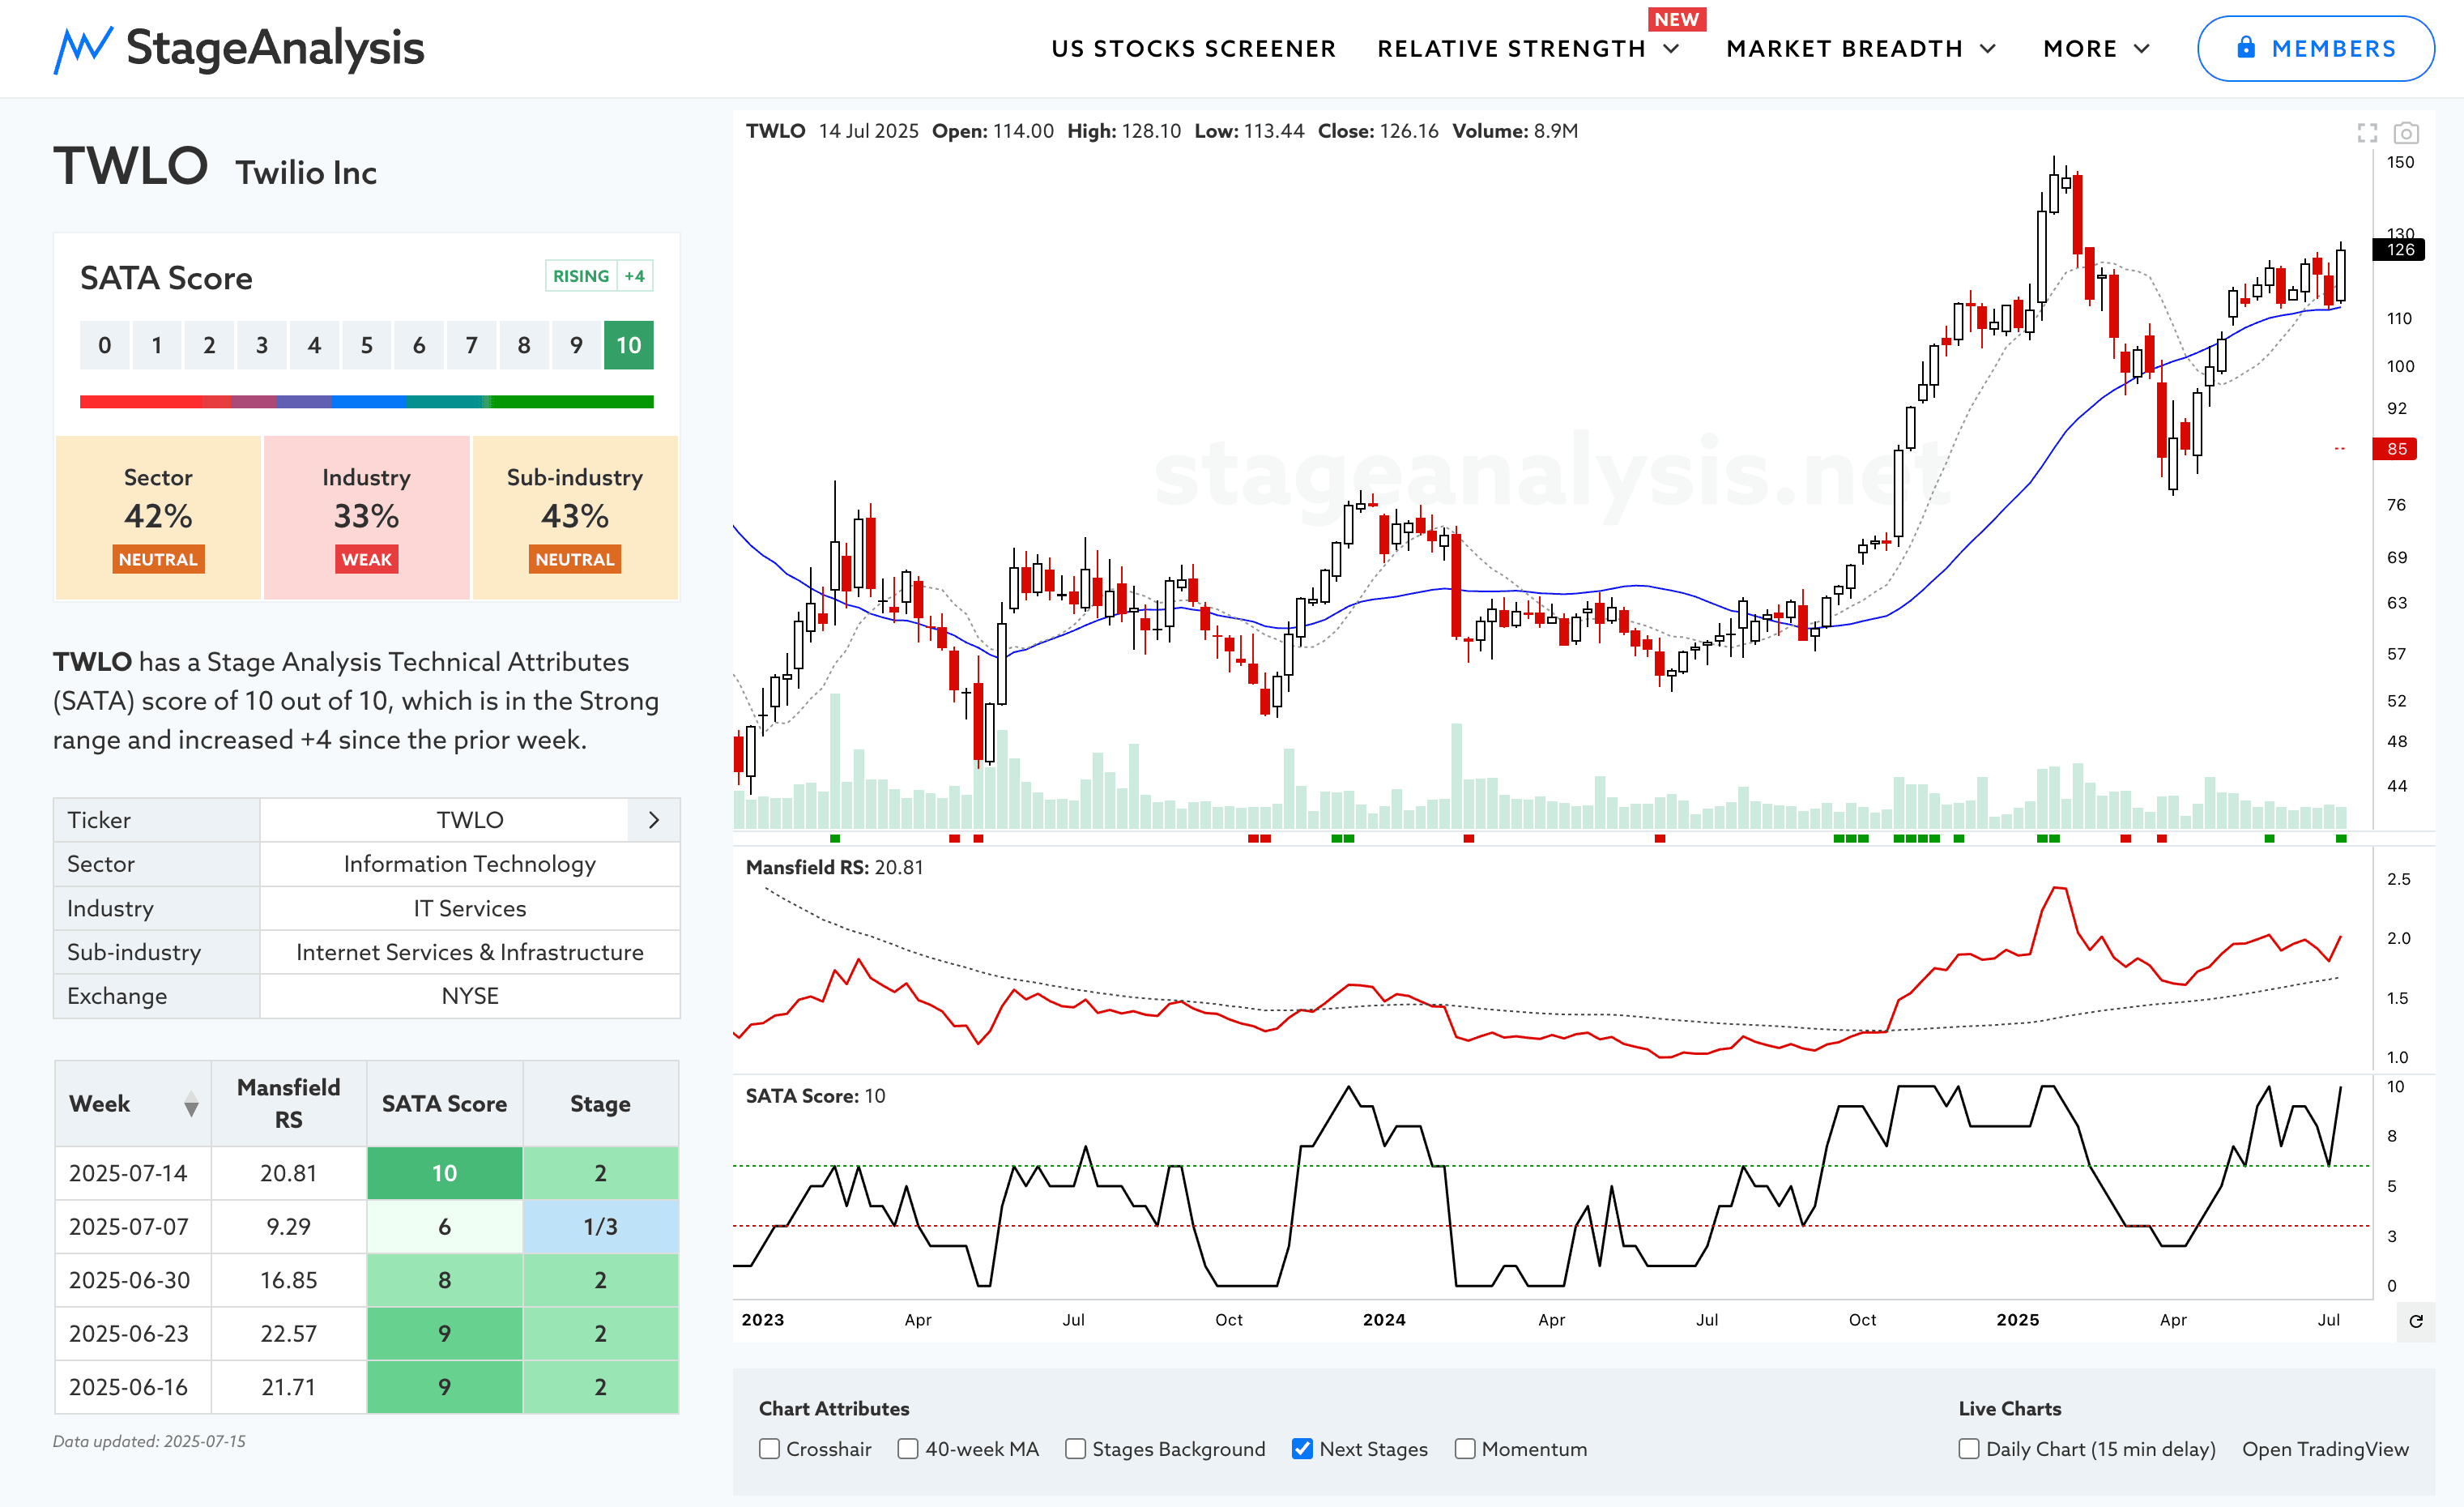Turn on Stages Background checkbox
Viewport: 2464px width, 1507px height.
tap(1075, 1449)
